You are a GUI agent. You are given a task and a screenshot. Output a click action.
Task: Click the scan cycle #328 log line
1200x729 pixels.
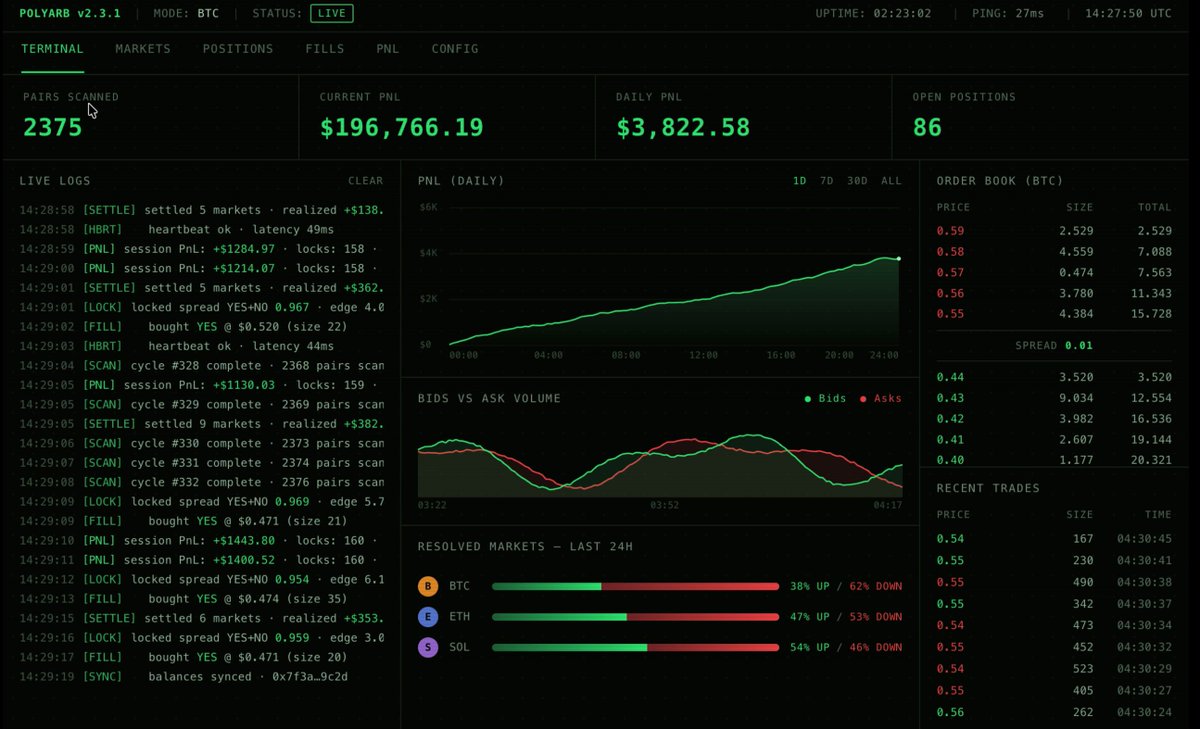pos(201,366)
